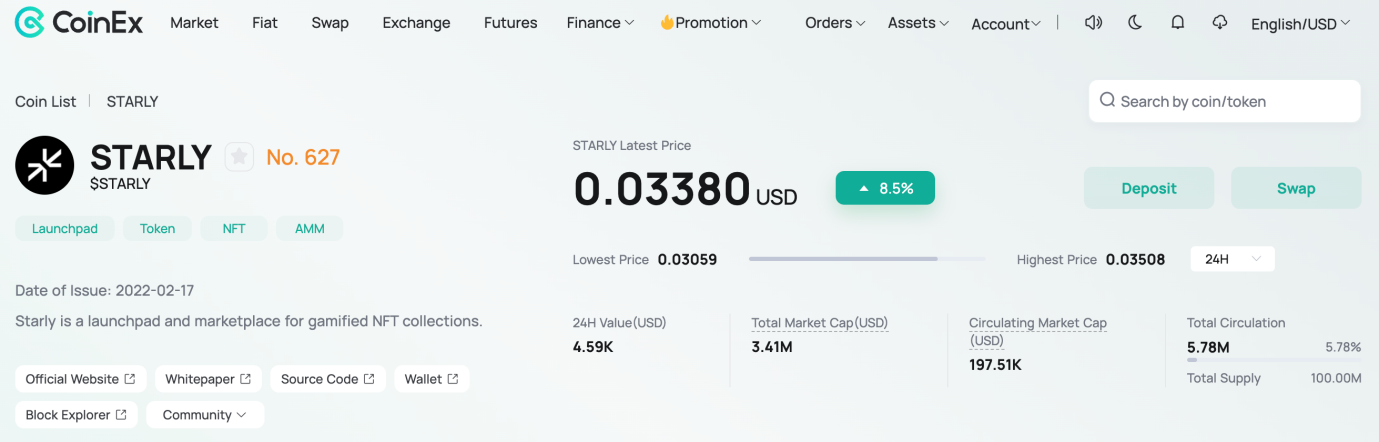The width and height of the screenshot is (1379, 442).
Task: Click the Deposit button
Action: (1149, 188)
